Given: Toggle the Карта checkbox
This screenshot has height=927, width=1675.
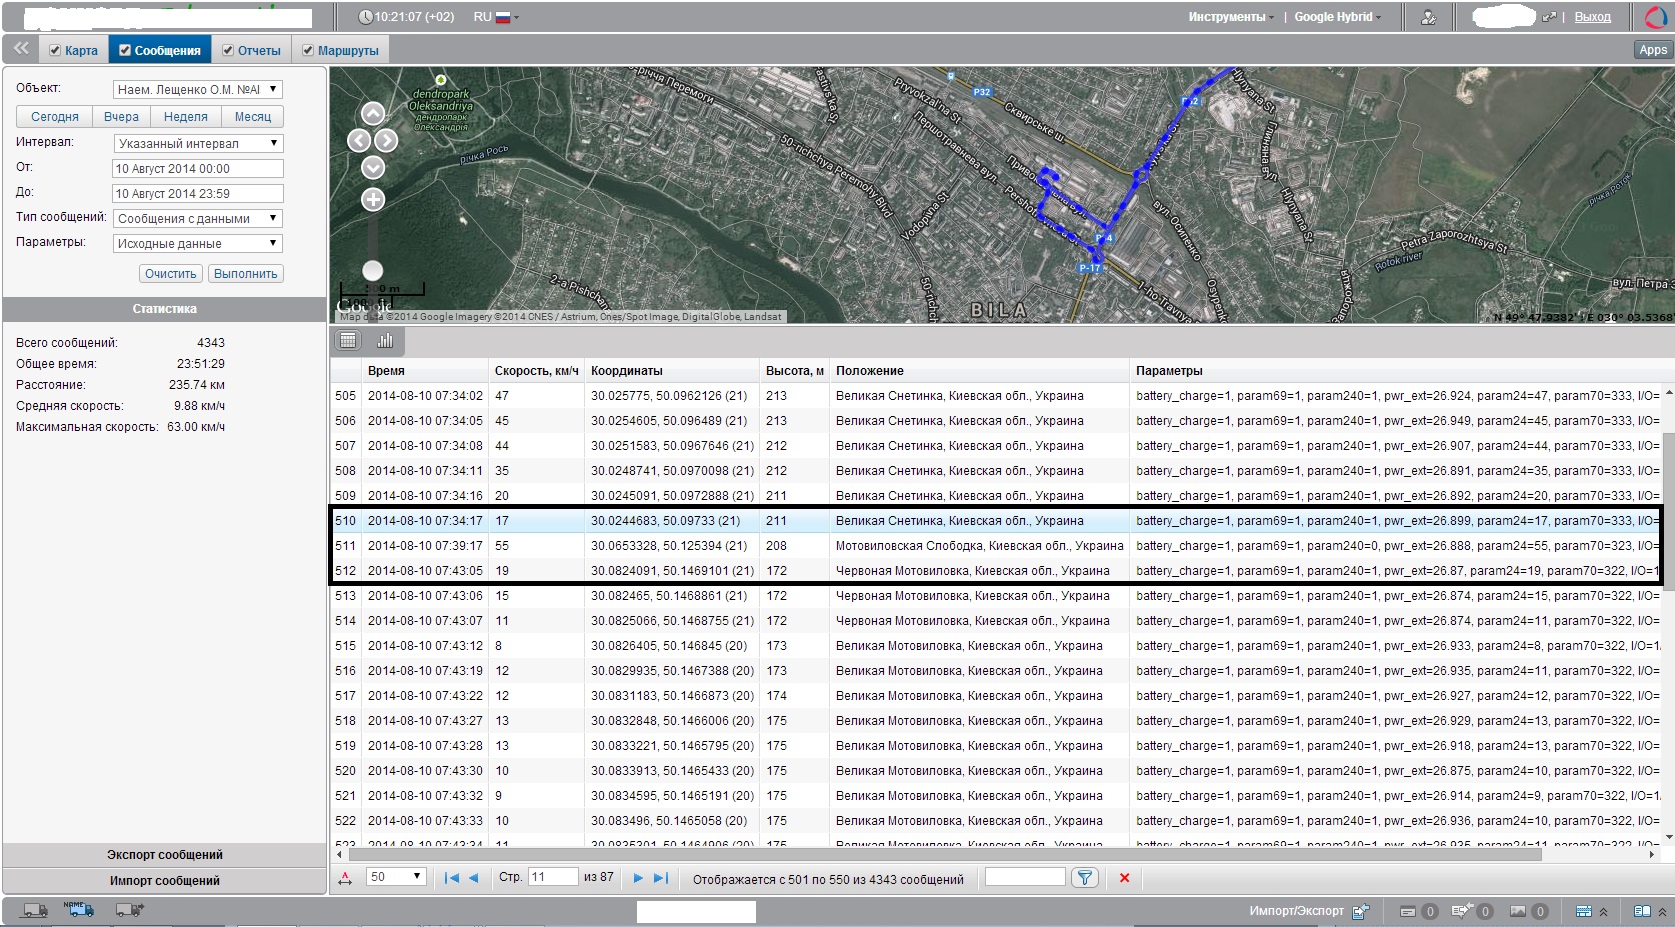Looking at the screenshot, I should point(56,50).
